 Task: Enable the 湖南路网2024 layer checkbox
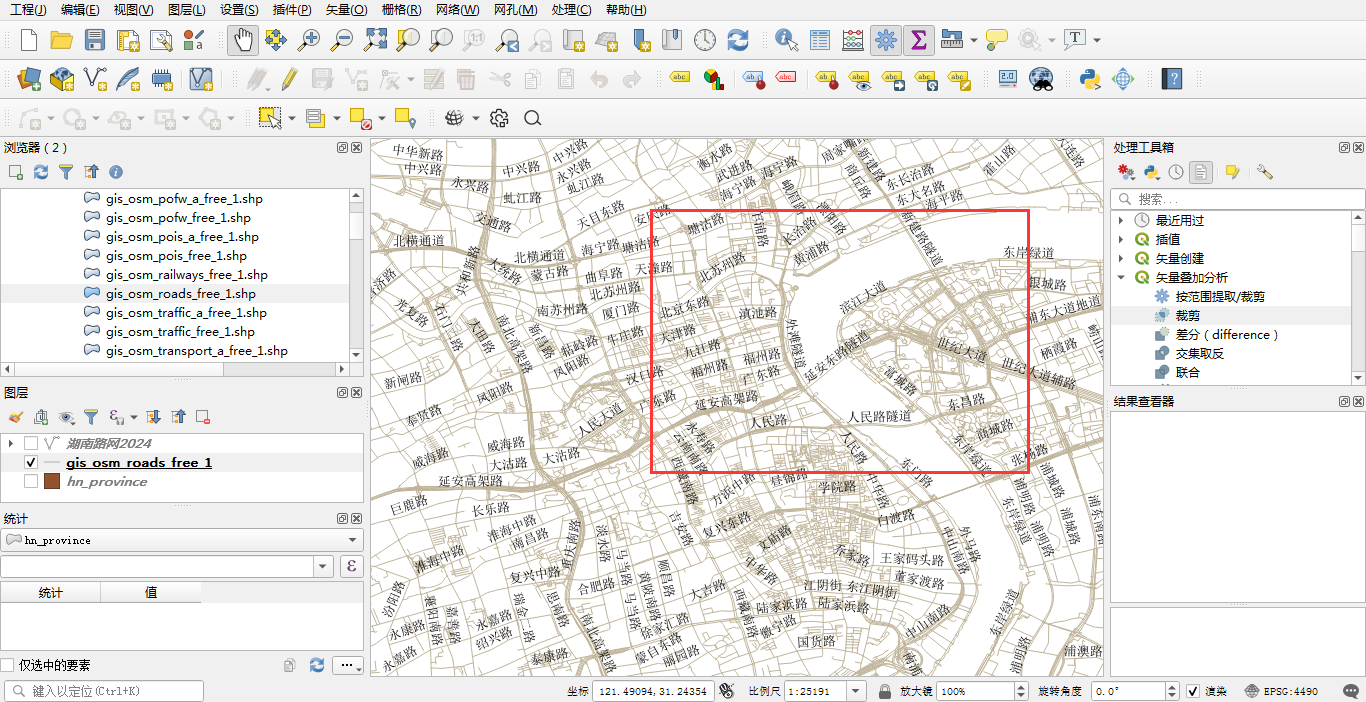pyautogui.click(x=31, y=443)
